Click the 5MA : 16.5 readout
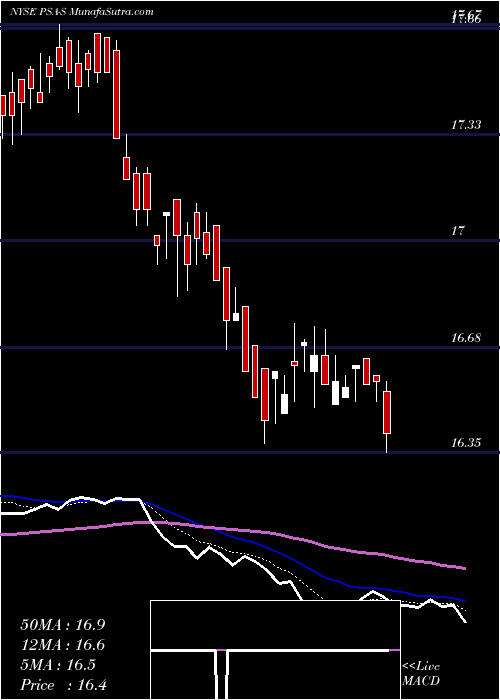 [x=58, y=665]
